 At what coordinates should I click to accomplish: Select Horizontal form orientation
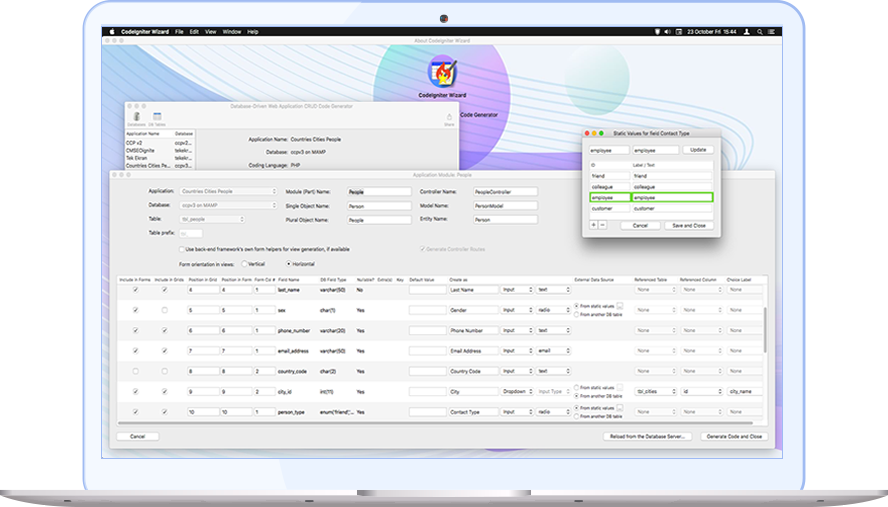point(288,264)
